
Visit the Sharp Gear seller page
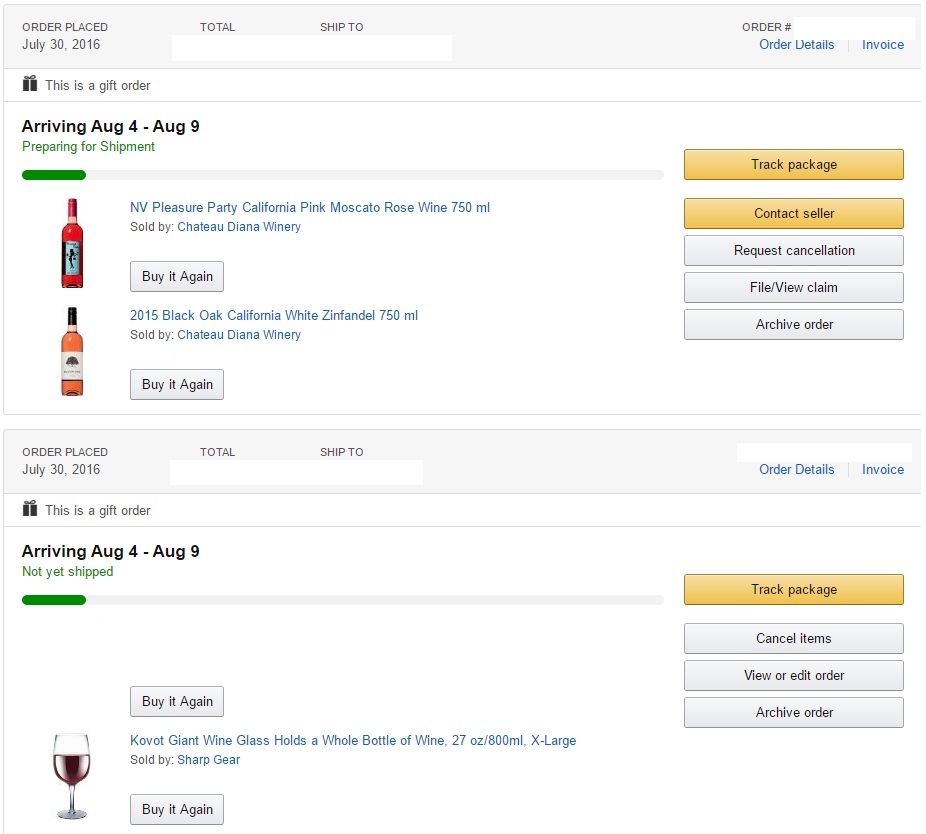[208, 759]
